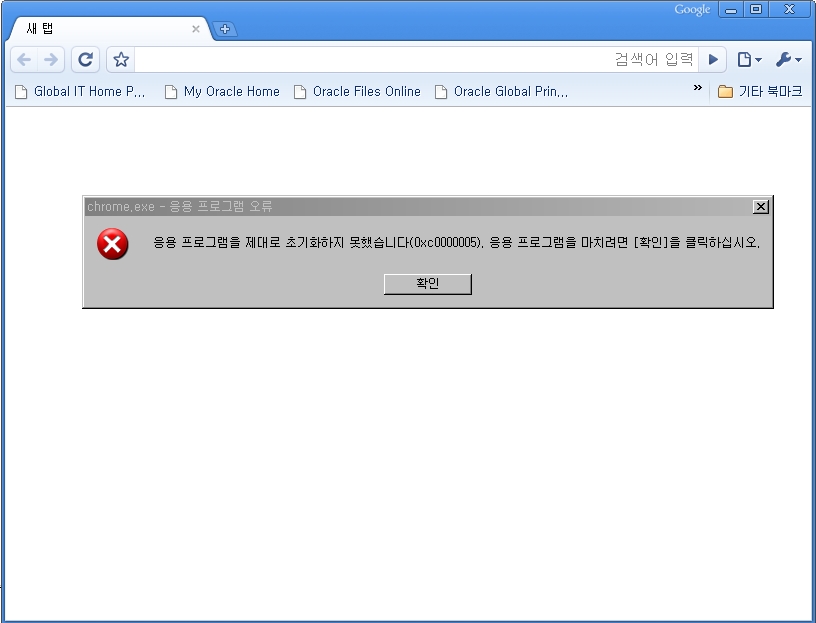Image resolution: width=816 pixels, height=623 pixels.
Task: Click the browser forward arrow
Action: coord(51,60)
